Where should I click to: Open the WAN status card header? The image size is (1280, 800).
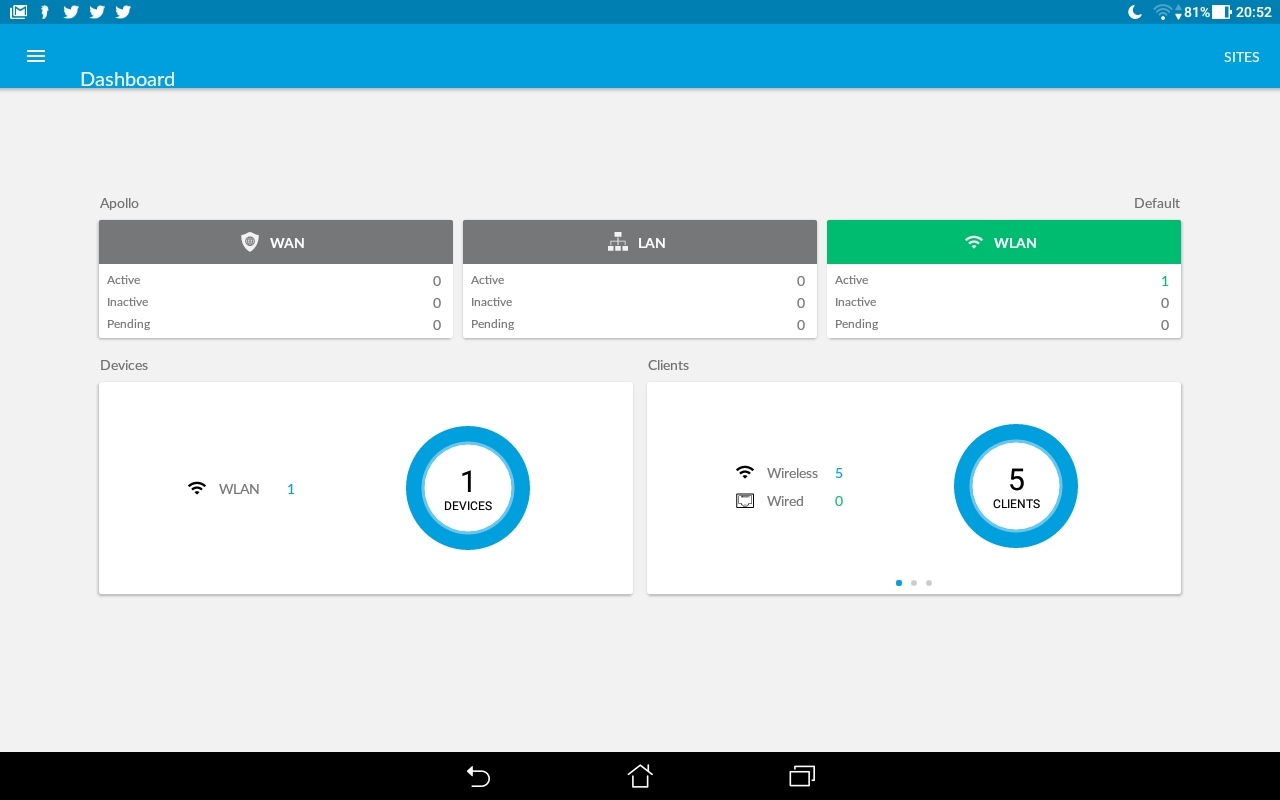(276, 242)
